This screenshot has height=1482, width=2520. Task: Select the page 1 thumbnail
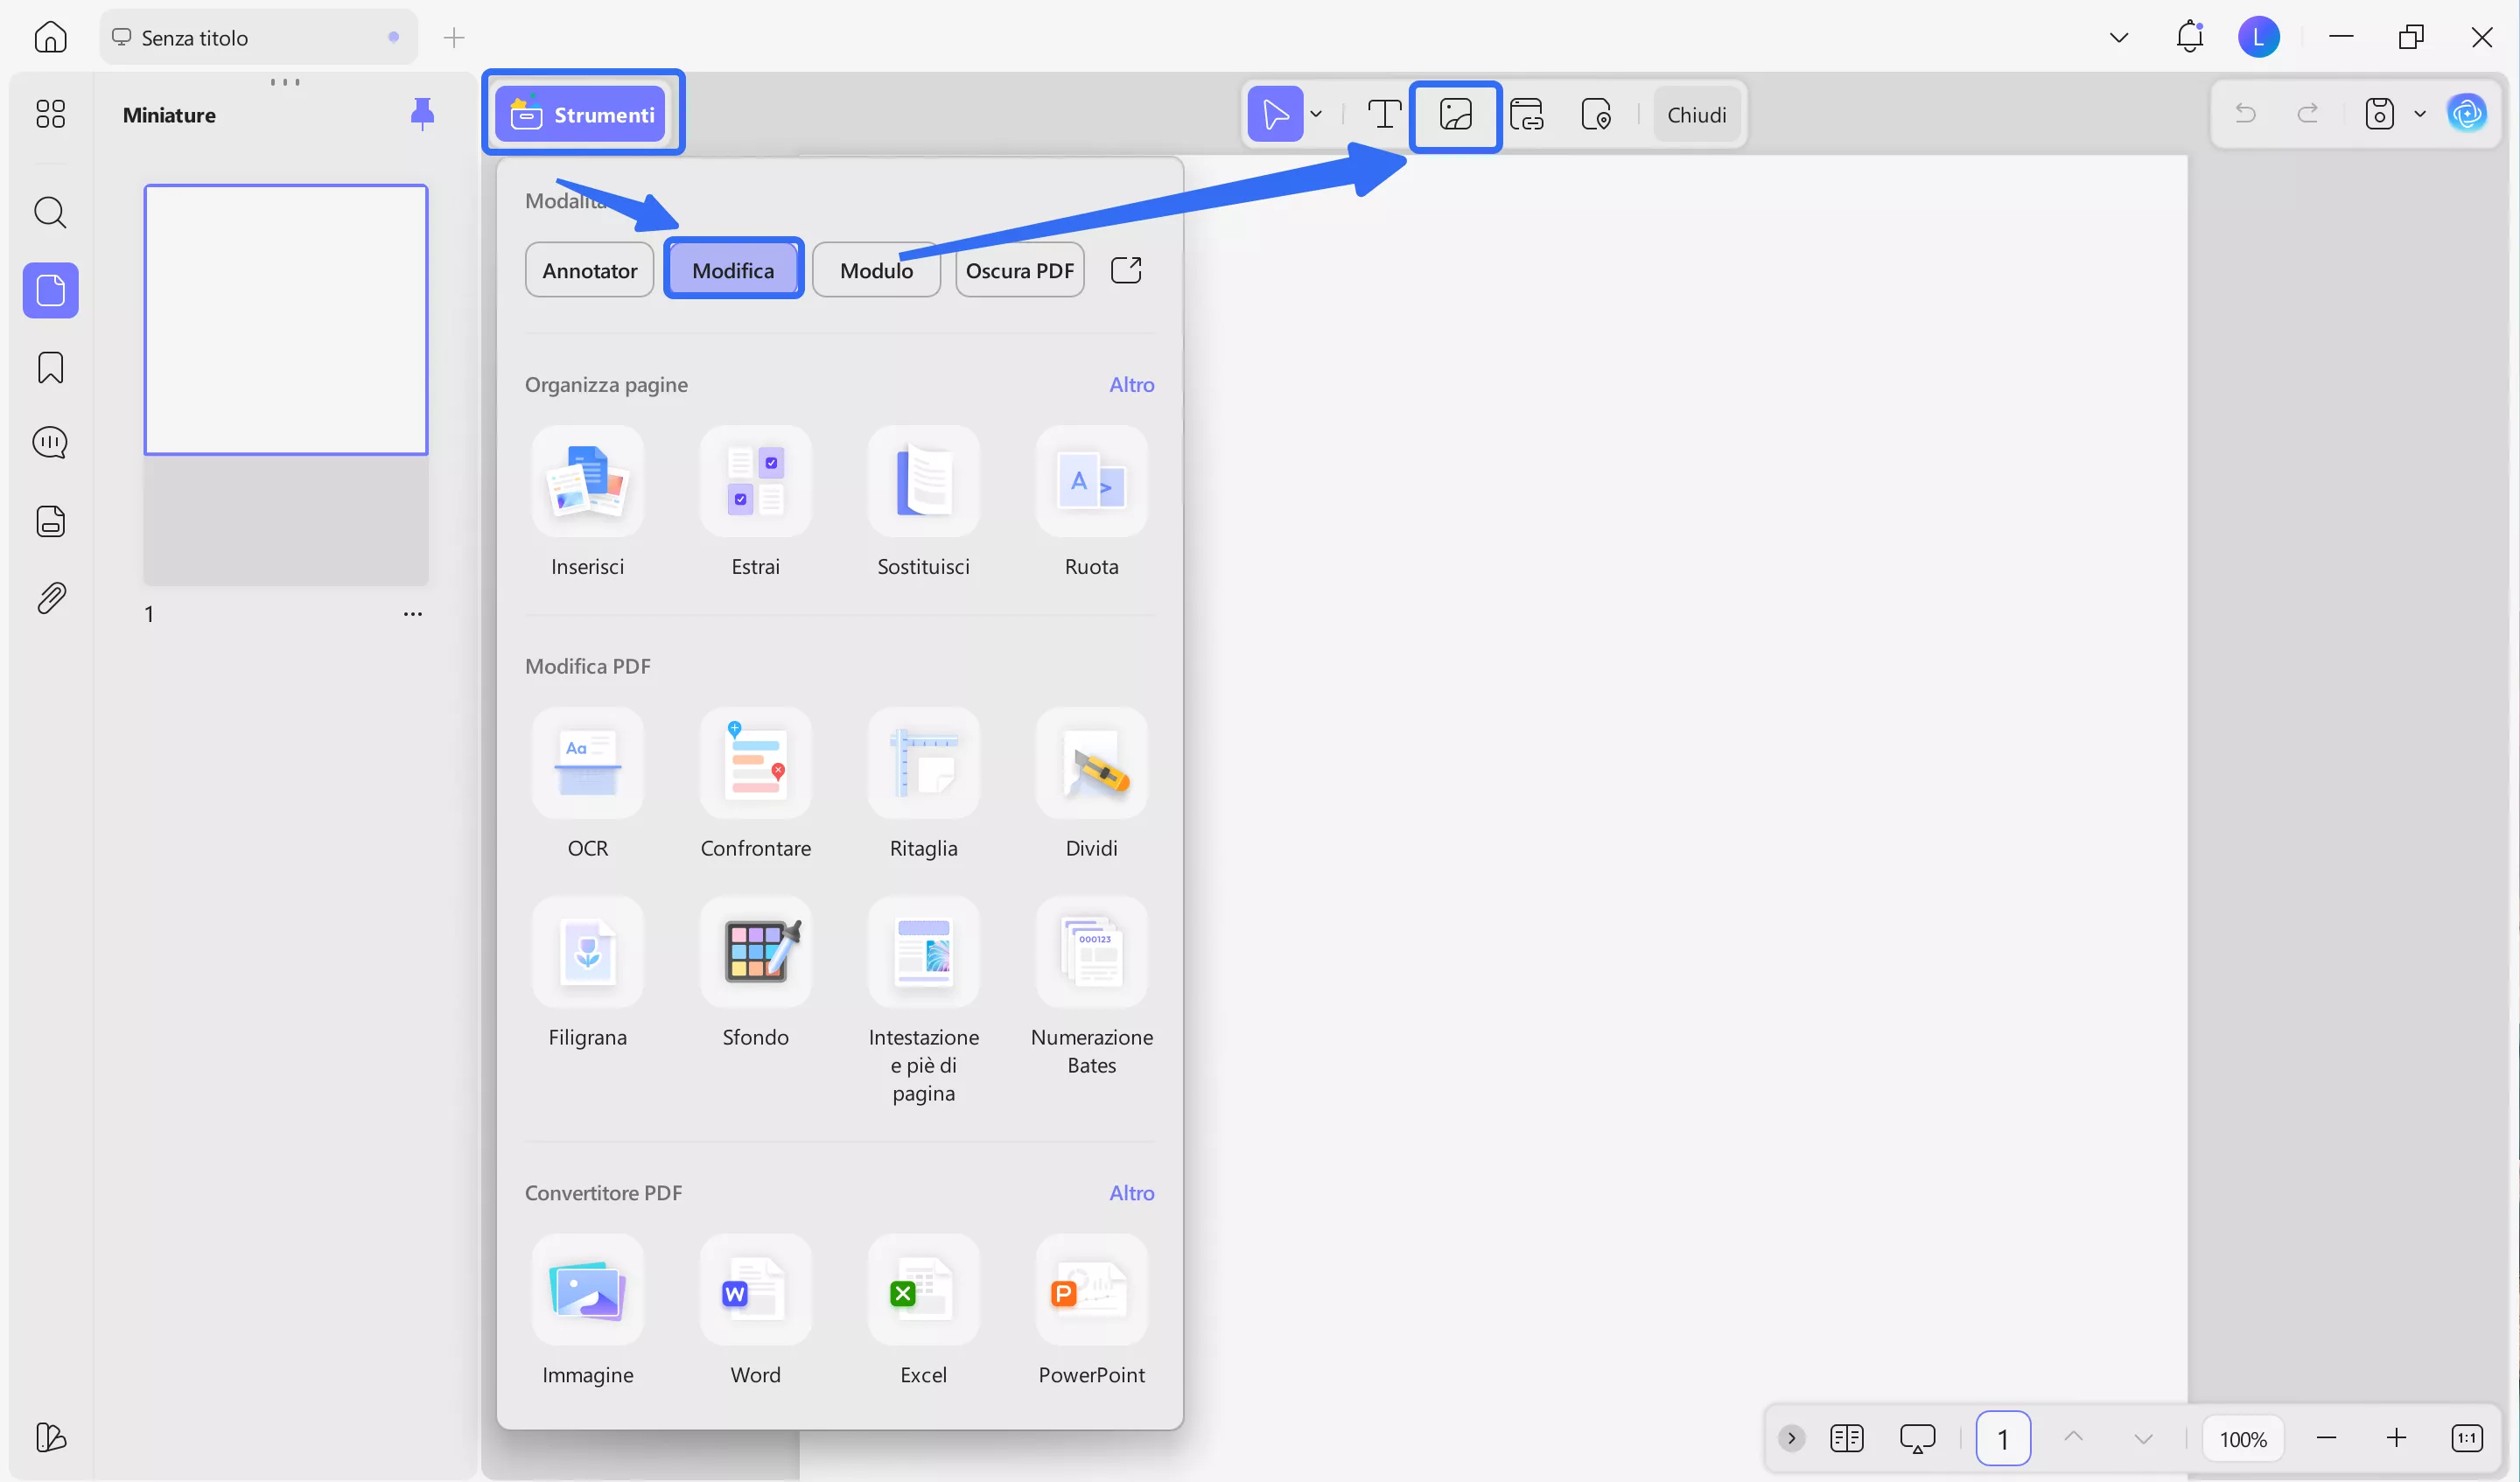(x=285, y=319)
